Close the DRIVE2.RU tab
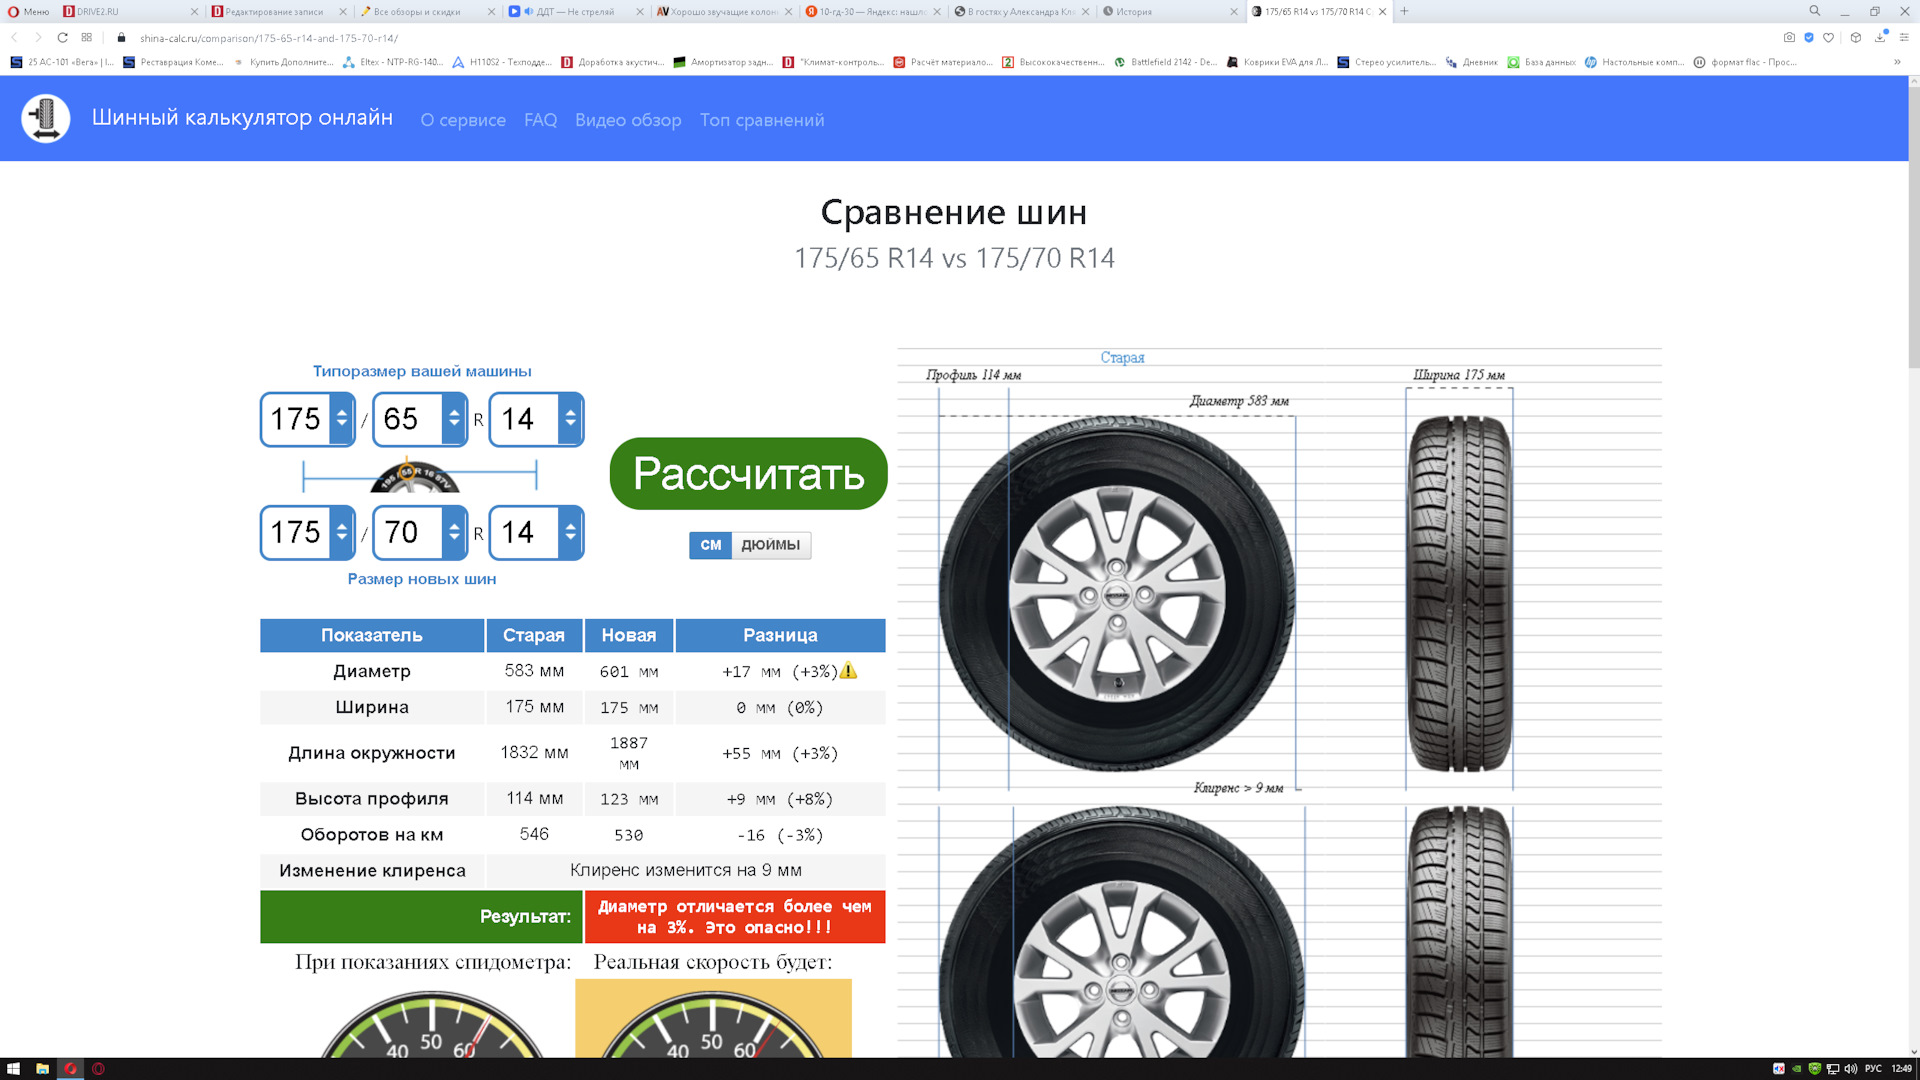Image resolution: width=1920 pixels, height=1080 pixels. pyautogui.click(x=194, y=12)
